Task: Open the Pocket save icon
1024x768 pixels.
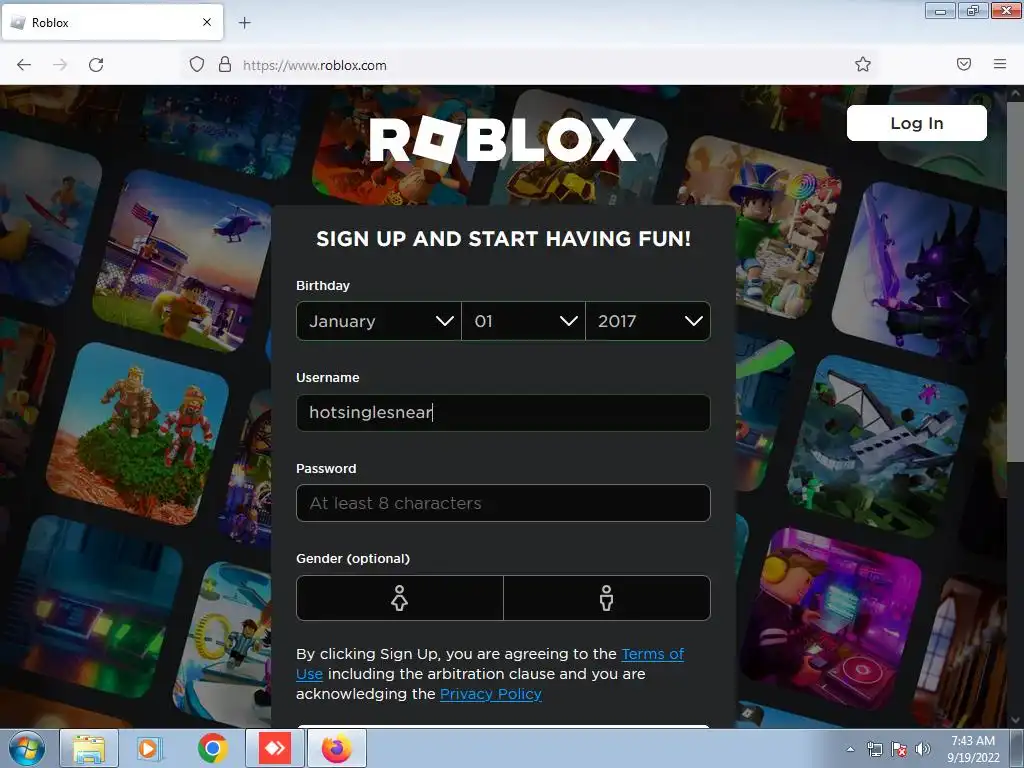Action: coord(964,64)
